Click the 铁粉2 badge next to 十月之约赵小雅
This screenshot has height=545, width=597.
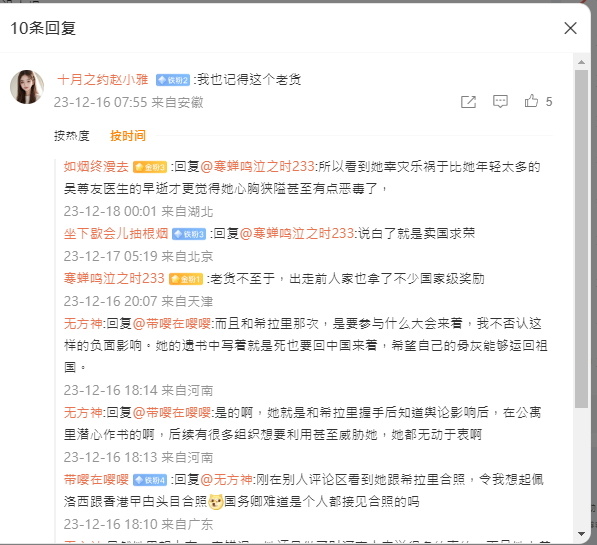click(x=172, y=80)
